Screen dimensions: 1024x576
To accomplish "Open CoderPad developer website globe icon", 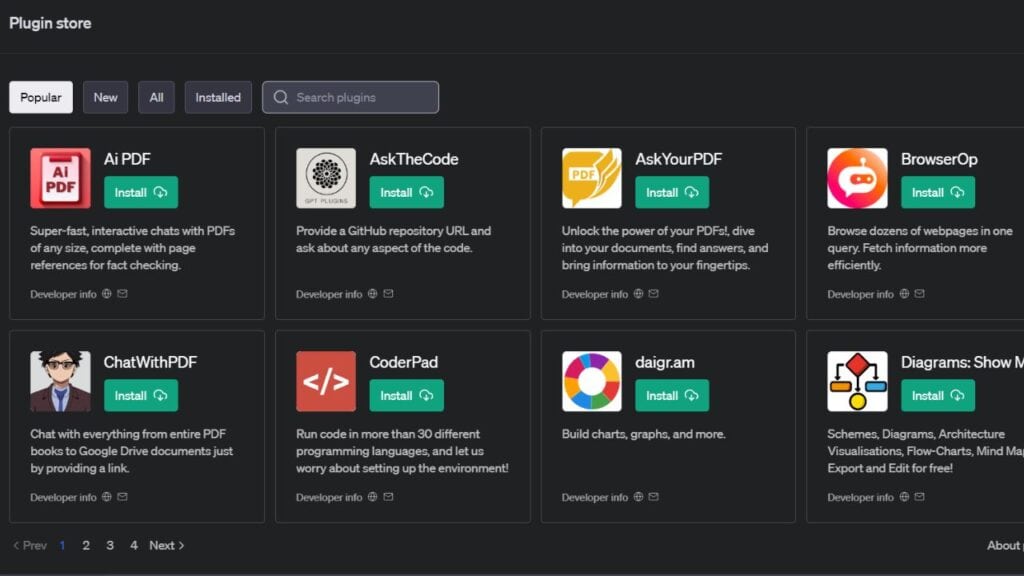I will click(372, 497).
